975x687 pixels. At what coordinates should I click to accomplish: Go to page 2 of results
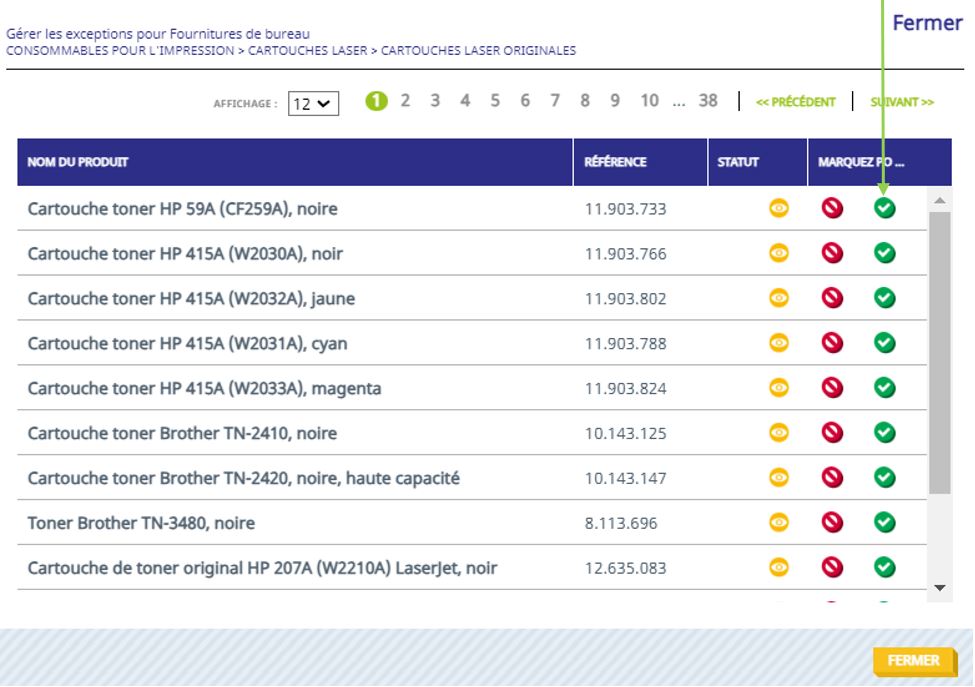[x=405, y=101]
